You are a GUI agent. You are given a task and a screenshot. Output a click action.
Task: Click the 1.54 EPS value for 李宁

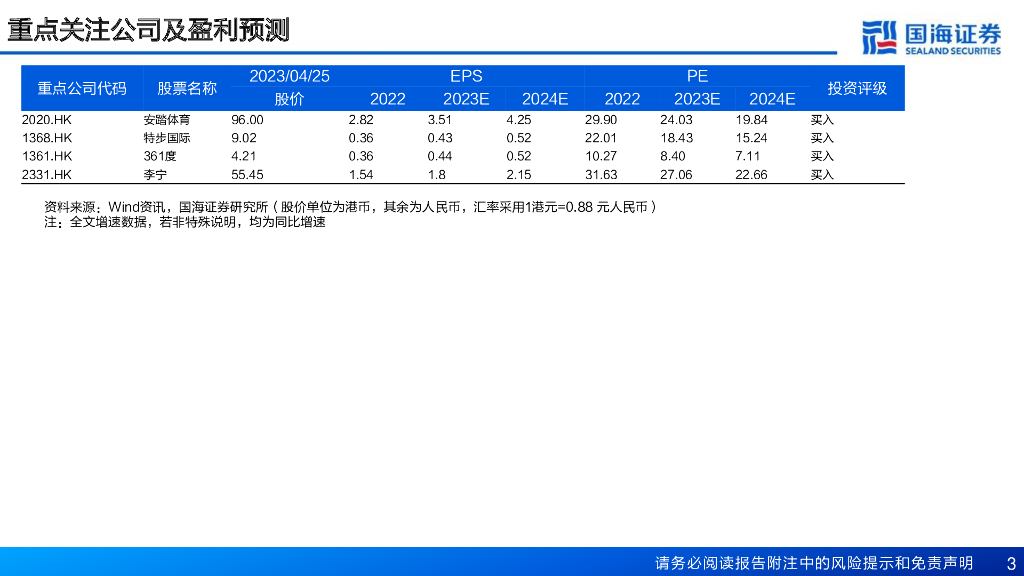[360, 175]
